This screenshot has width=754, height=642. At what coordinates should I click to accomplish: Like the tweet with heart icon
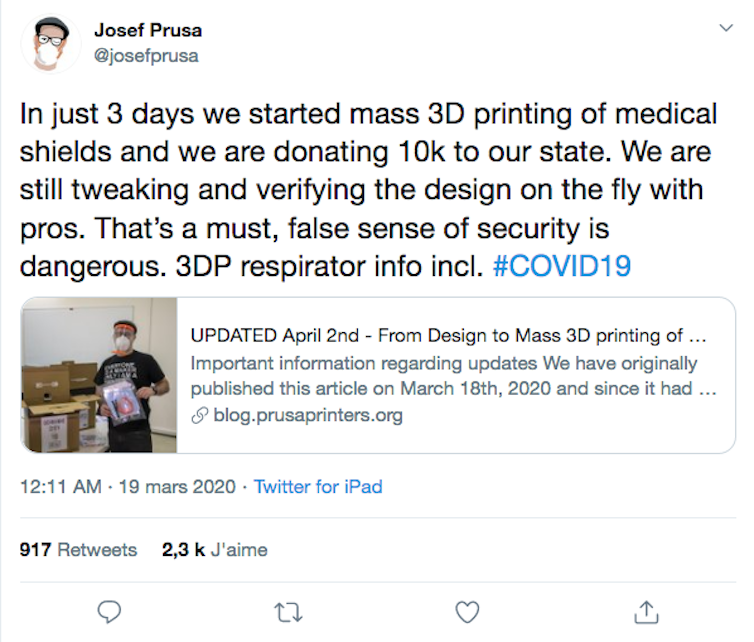click(x=467, y=611)
